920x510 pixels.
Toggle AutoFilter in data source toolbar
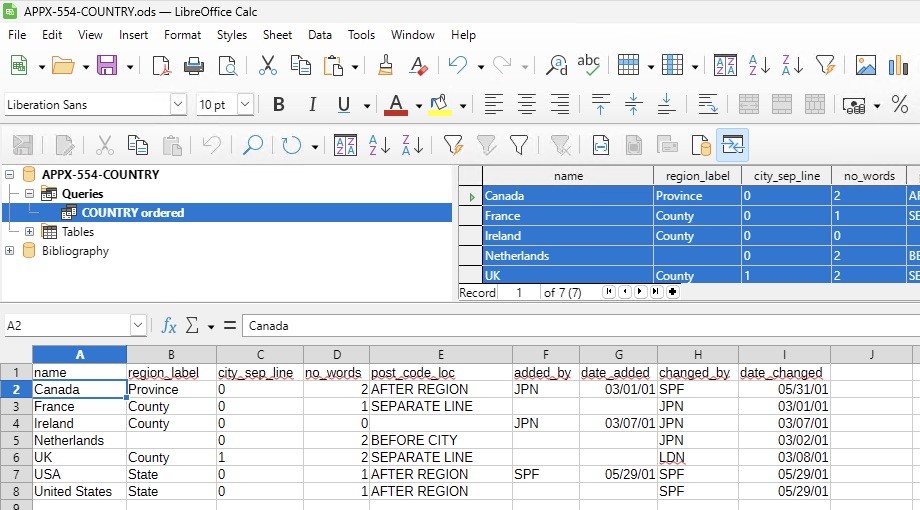click(453, 145)
